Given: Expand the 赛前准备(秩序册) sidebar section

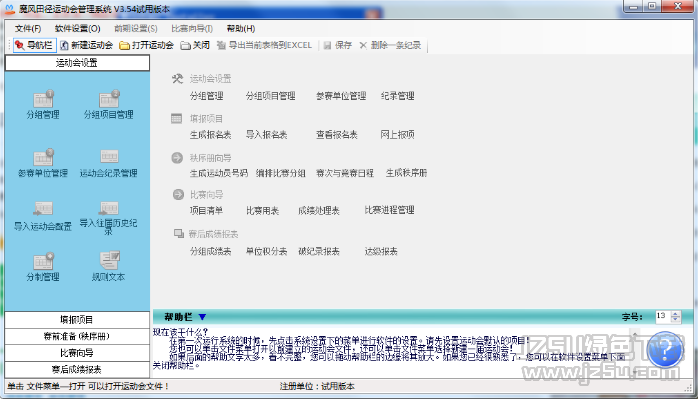Looking at the screenshot, I should 77,336.
